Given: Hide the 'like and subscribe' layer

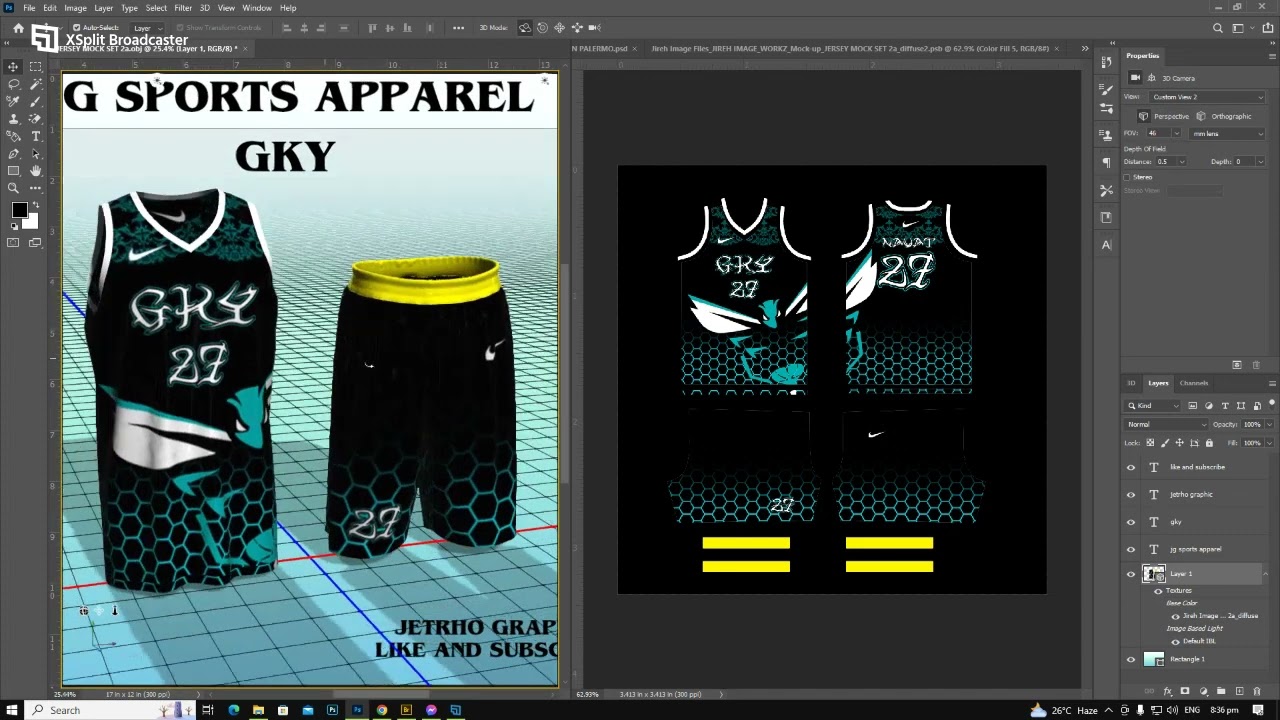Looking at the screenshot, I should point(1131,467).
